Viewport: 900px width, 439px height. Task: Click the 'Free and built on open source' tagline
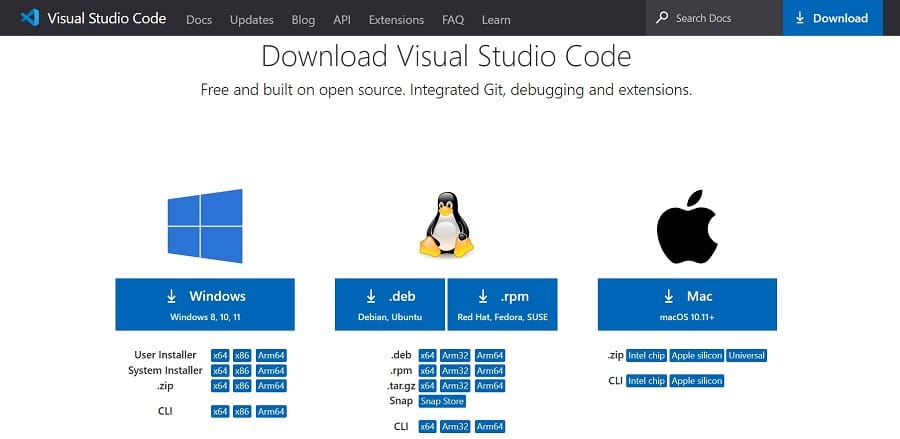click(447, 90)
